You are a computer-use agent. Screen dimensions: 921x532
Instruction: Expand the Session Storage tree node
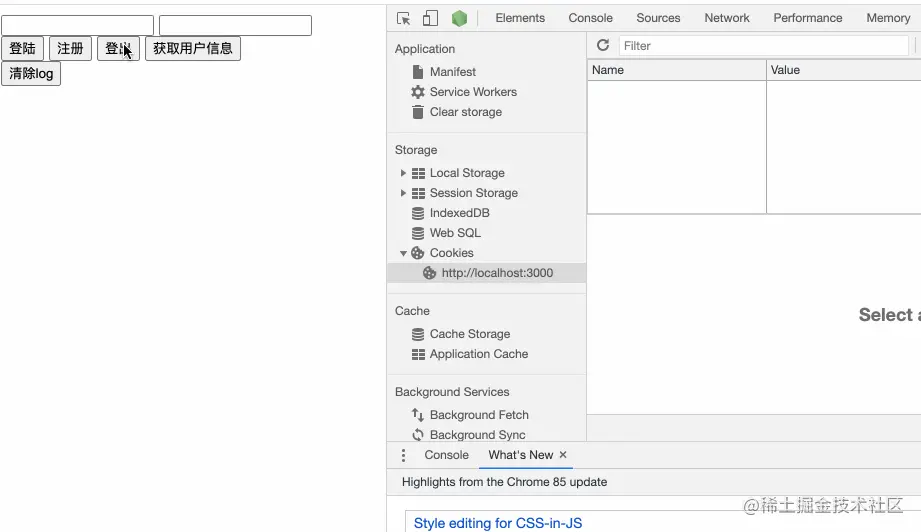coord(403,193)
